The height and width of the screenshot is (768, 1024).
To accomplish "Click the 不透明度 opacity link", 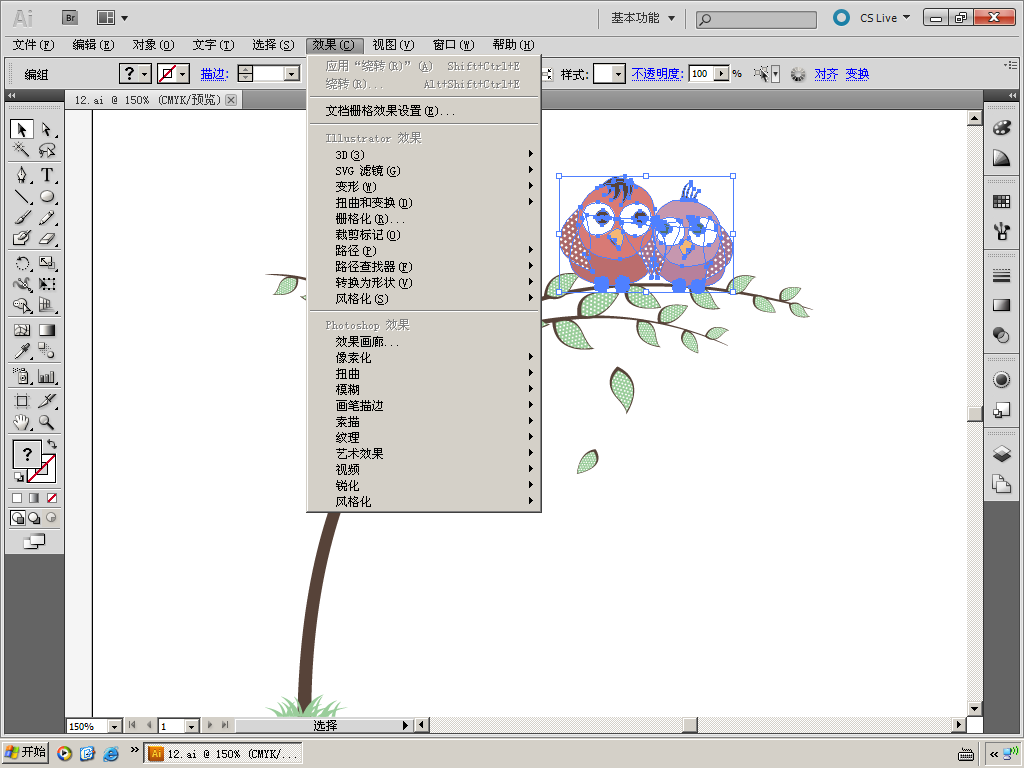I will coord(657,74).
